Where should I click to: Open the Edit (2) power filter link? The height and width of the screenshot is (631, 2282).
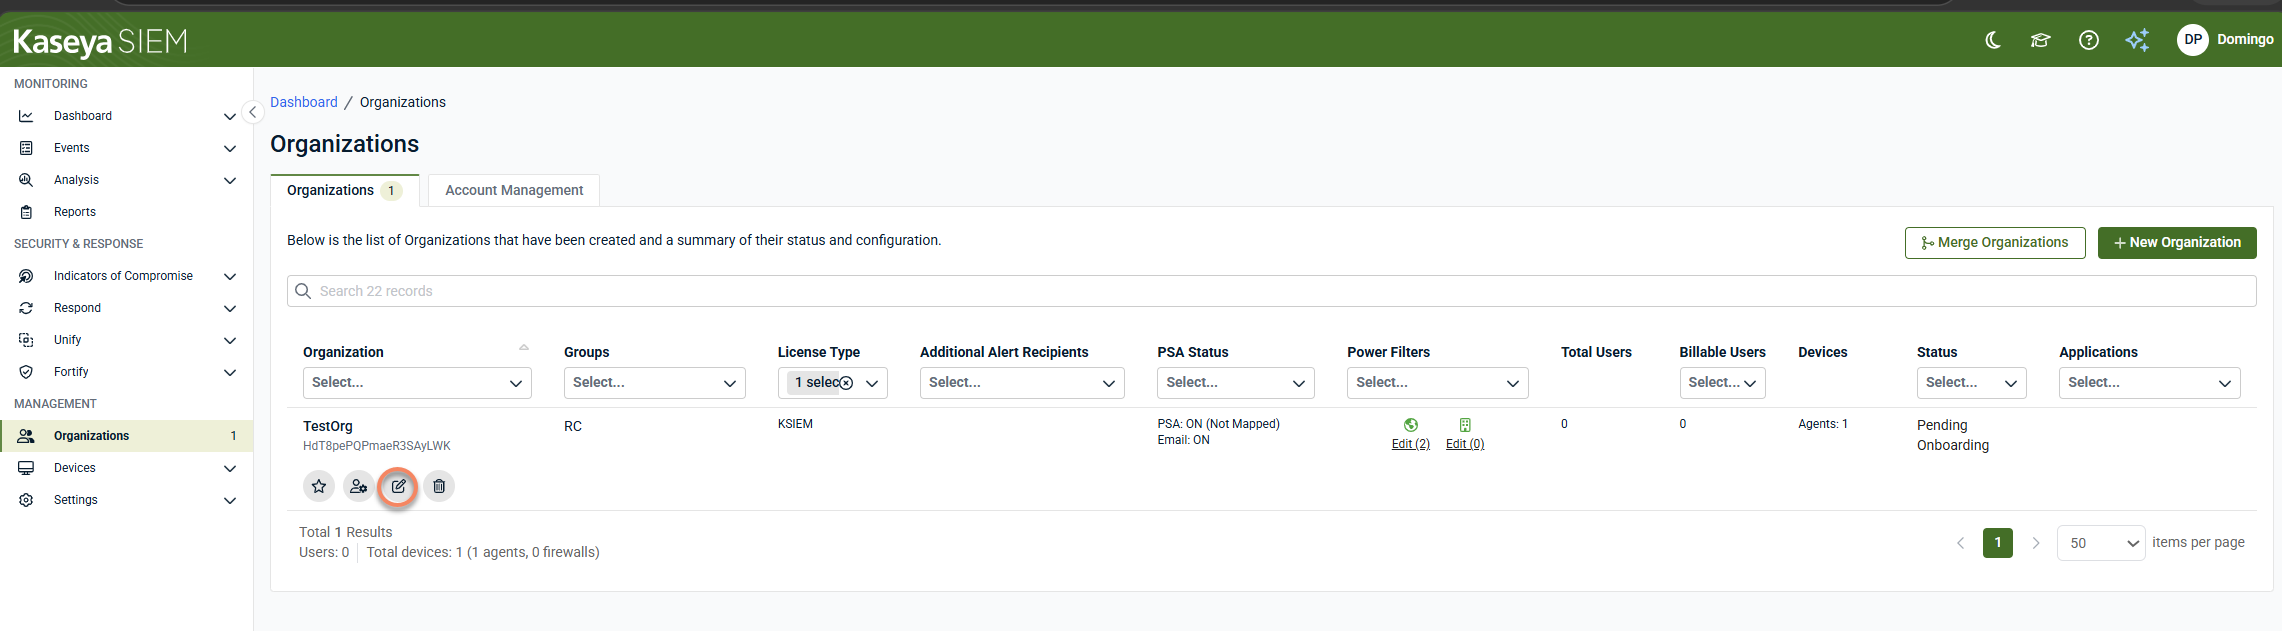pyautogui.click(x=1410, y=444)
